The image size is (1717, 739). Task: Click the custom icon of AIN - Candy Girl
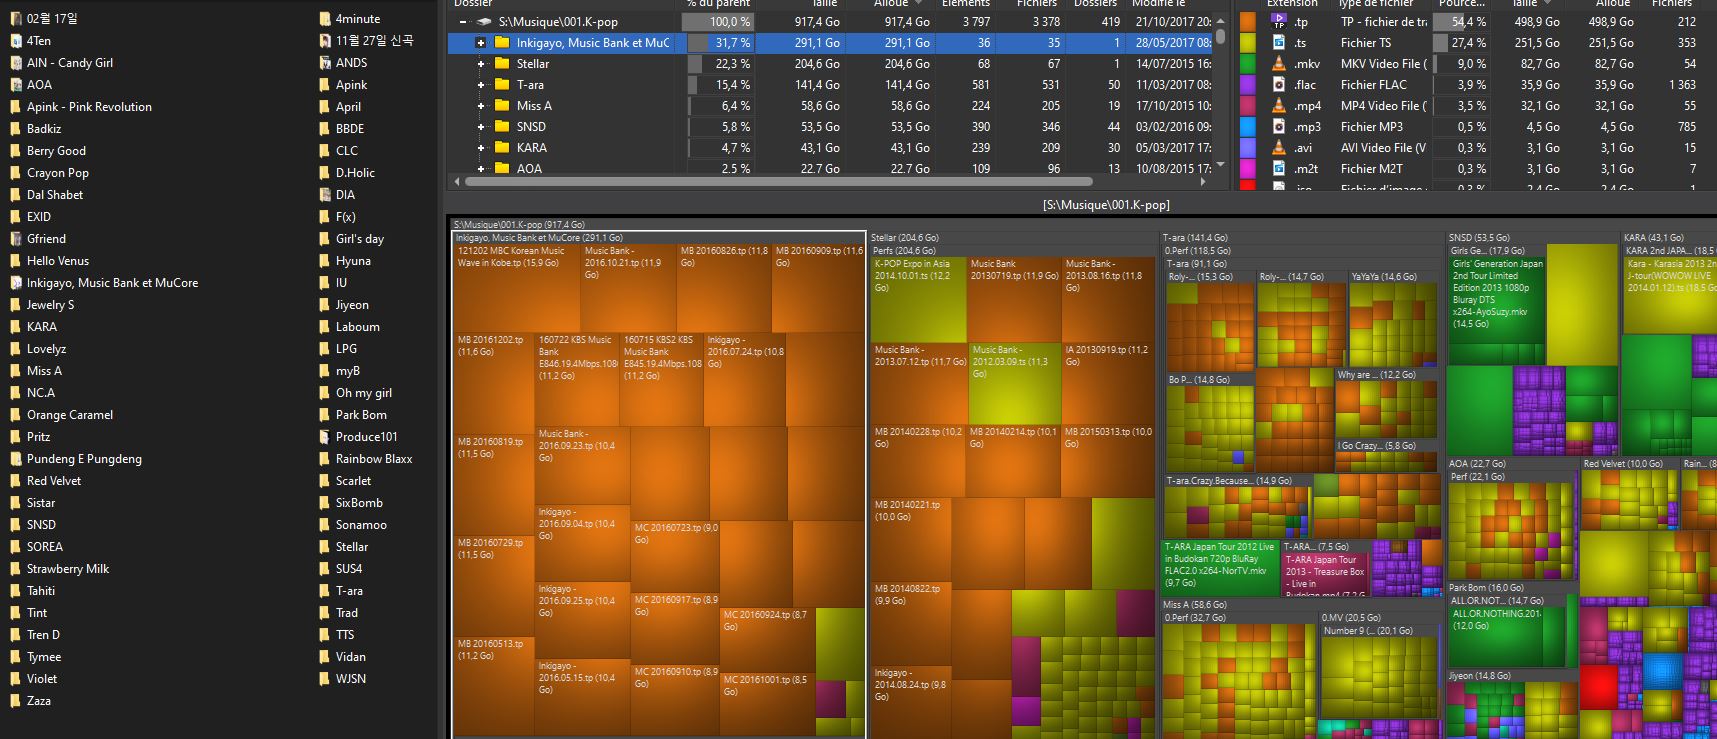click(x=16, y=63)
